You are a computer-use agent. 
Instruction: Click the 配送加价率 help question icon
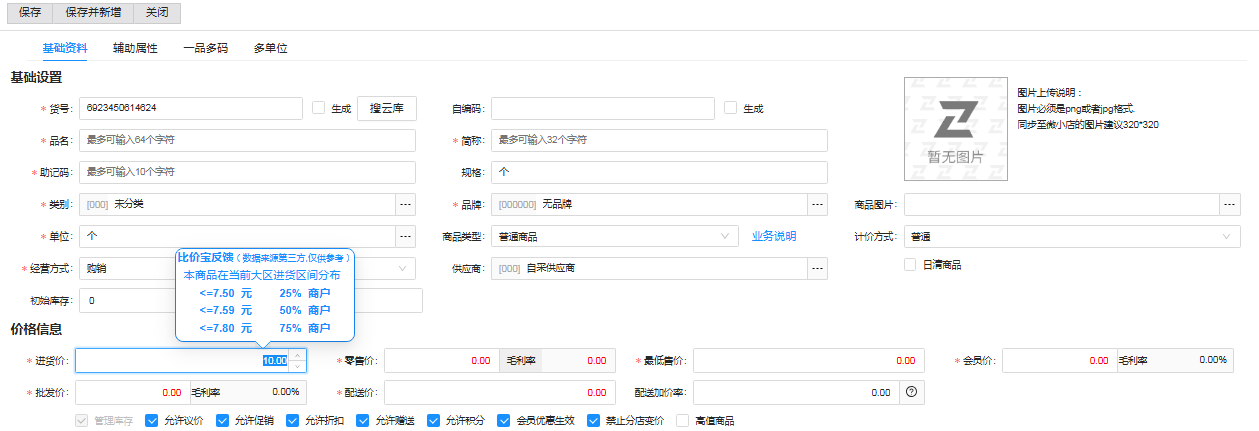(x=911, y=392)
